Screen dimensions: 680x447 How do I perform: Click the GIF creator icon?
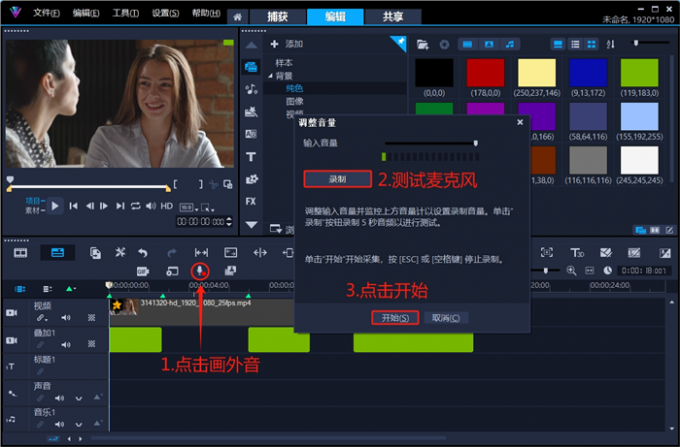(143, 271)
